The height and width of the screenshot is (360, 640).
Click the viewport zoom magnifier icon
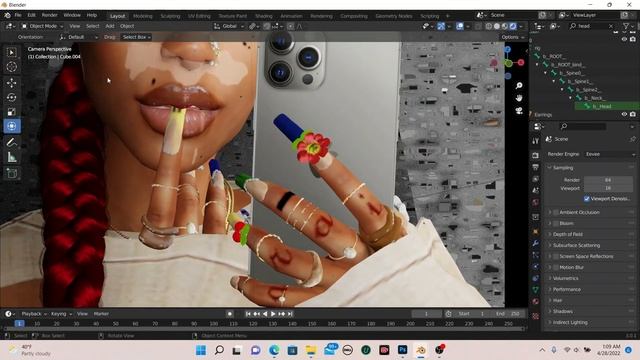[519, 86]
